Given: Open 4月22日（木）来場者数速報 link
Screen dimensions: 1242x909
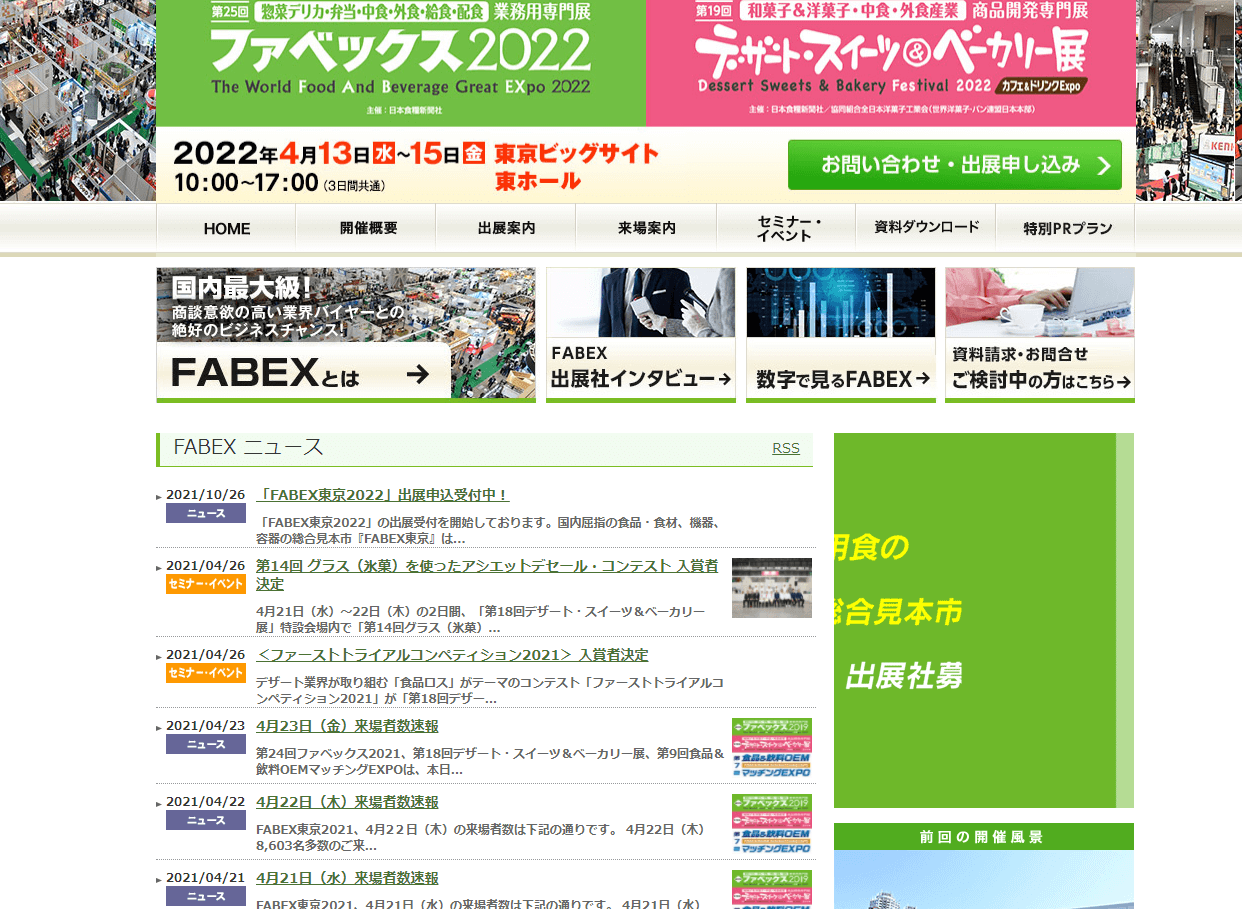Looking at the screenshot, I should (x=347, y=802).
